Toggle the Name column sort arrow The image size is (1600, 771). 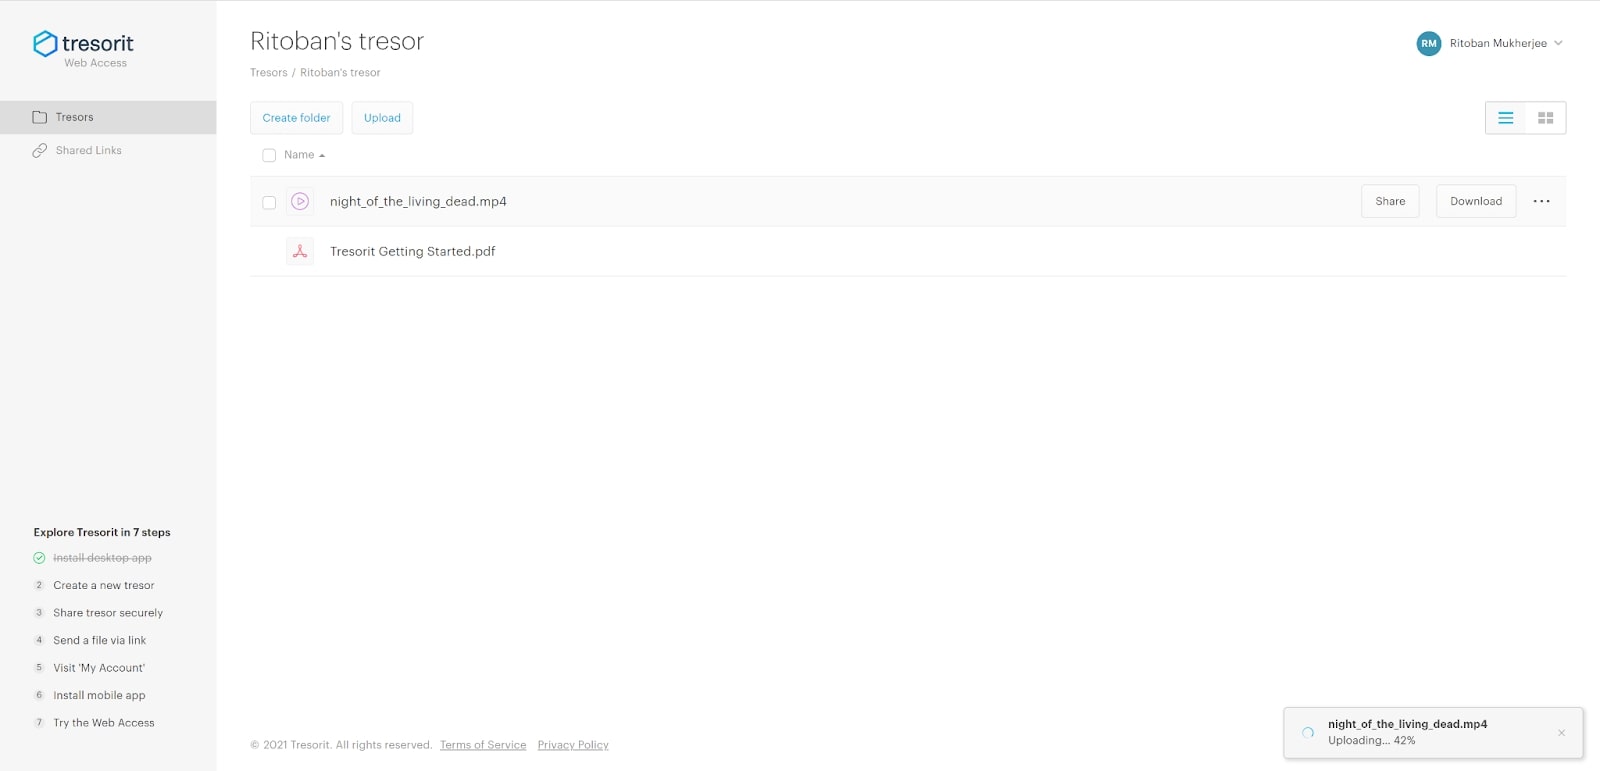(321, 155)
